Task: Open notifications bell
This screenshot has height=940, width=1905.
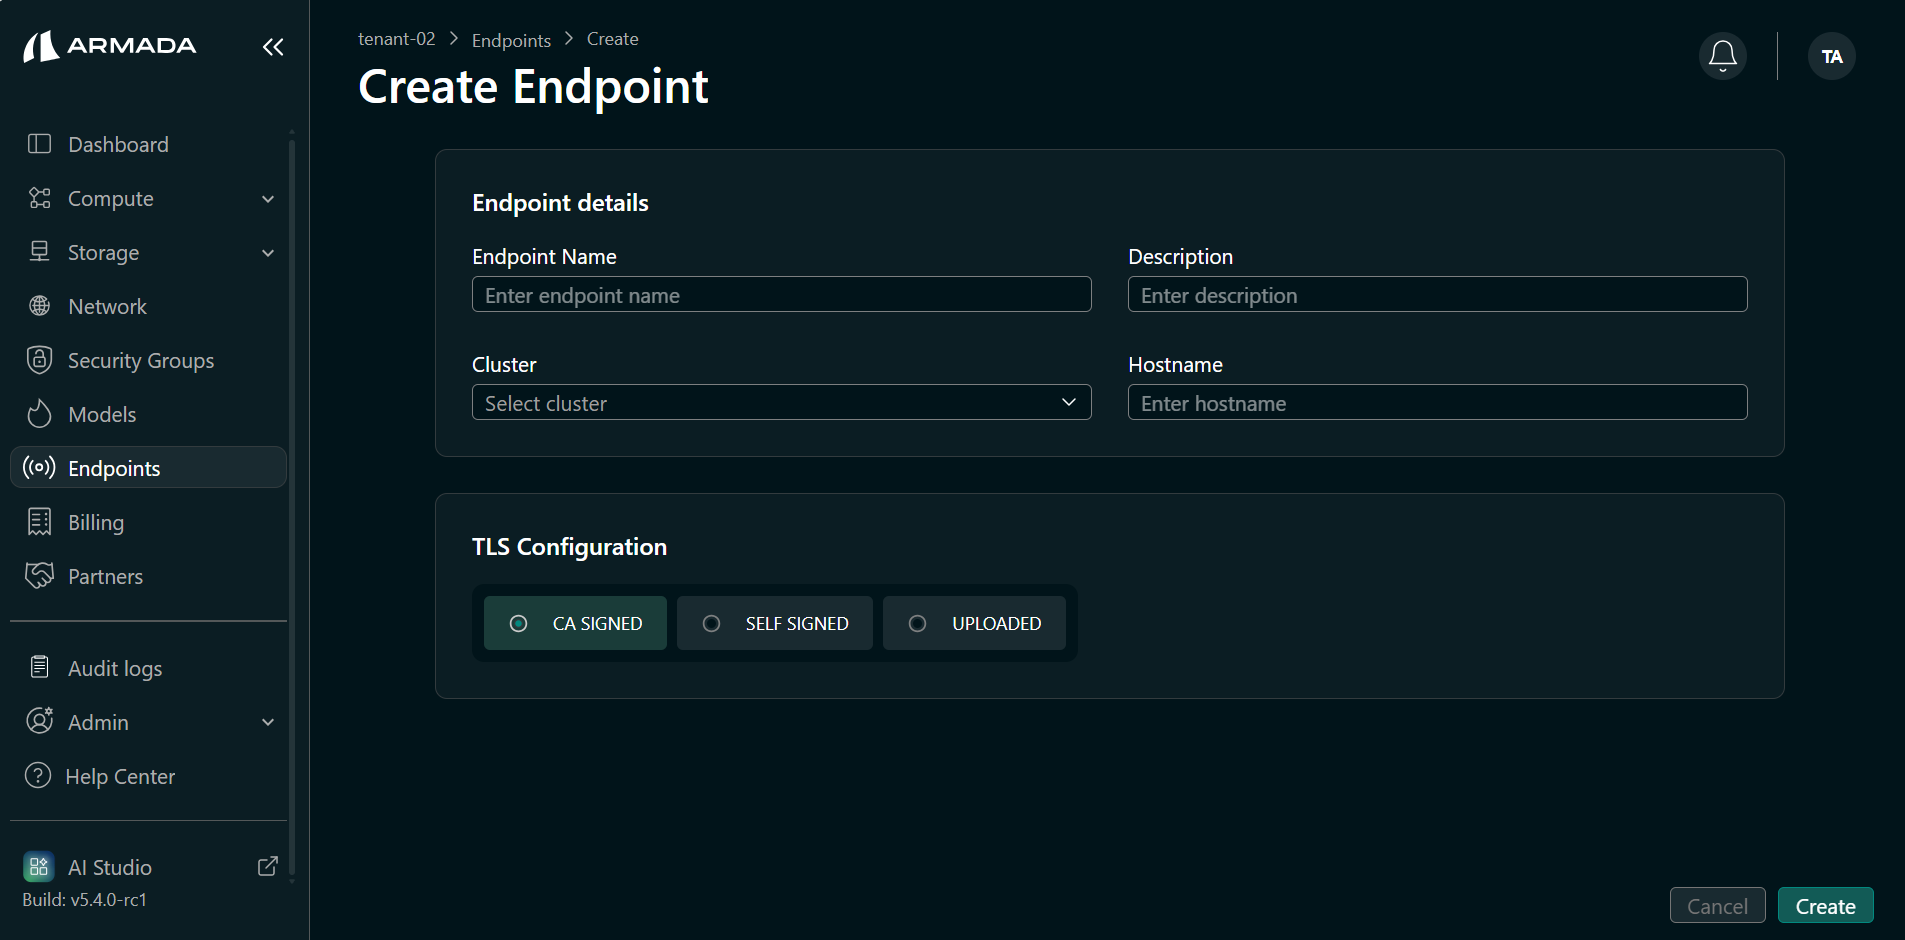Action: click(x=1723, y=56)
